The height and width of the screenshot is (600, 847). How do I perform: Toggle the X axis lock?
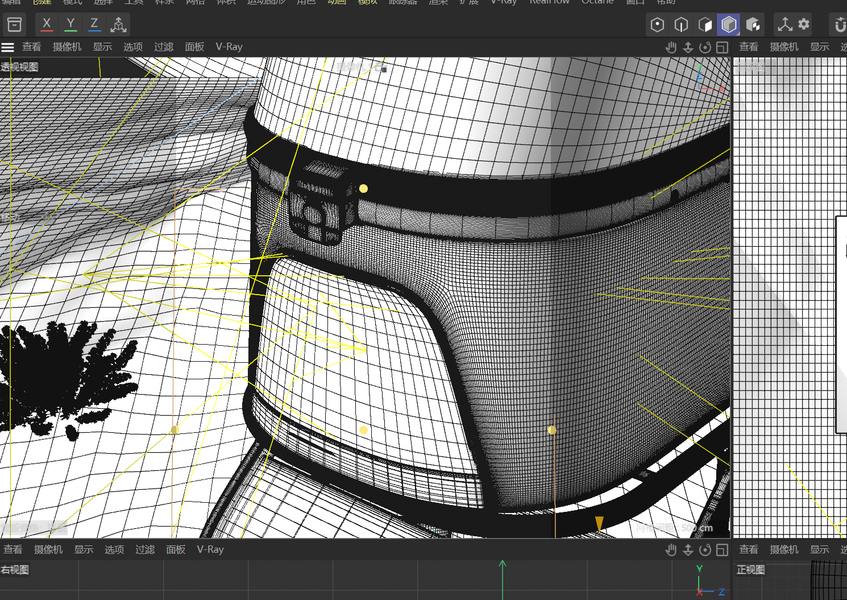pyautogui.click(x=46, y=24)
